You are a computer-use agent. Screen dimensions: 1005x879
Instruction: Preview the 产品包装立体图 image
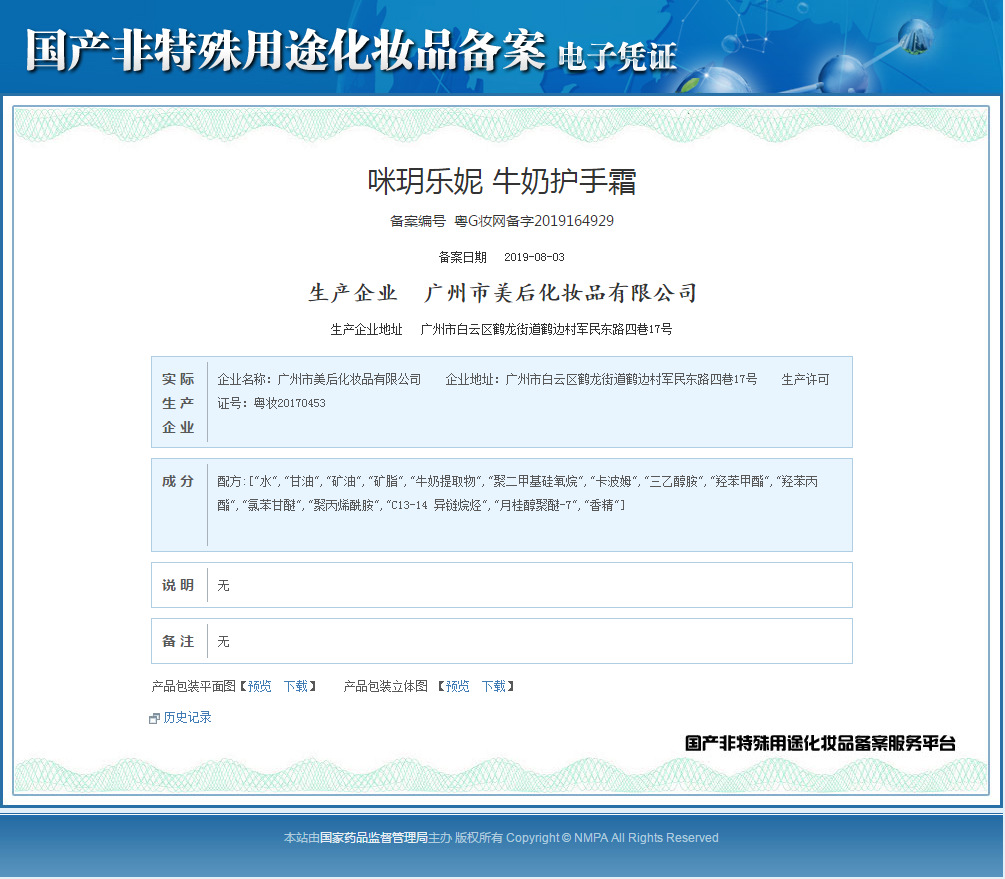[x=458, y=687]
